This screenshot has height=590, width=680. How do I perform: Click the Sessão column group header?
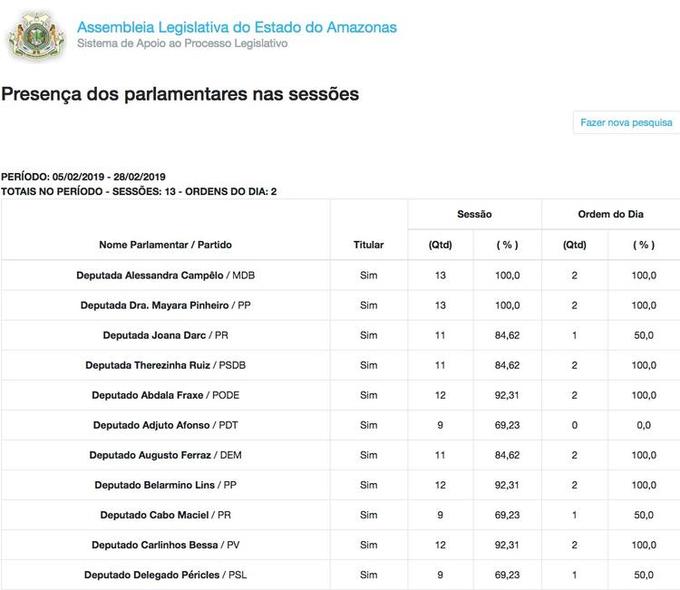pyautogui.click(x=474, y=215)
